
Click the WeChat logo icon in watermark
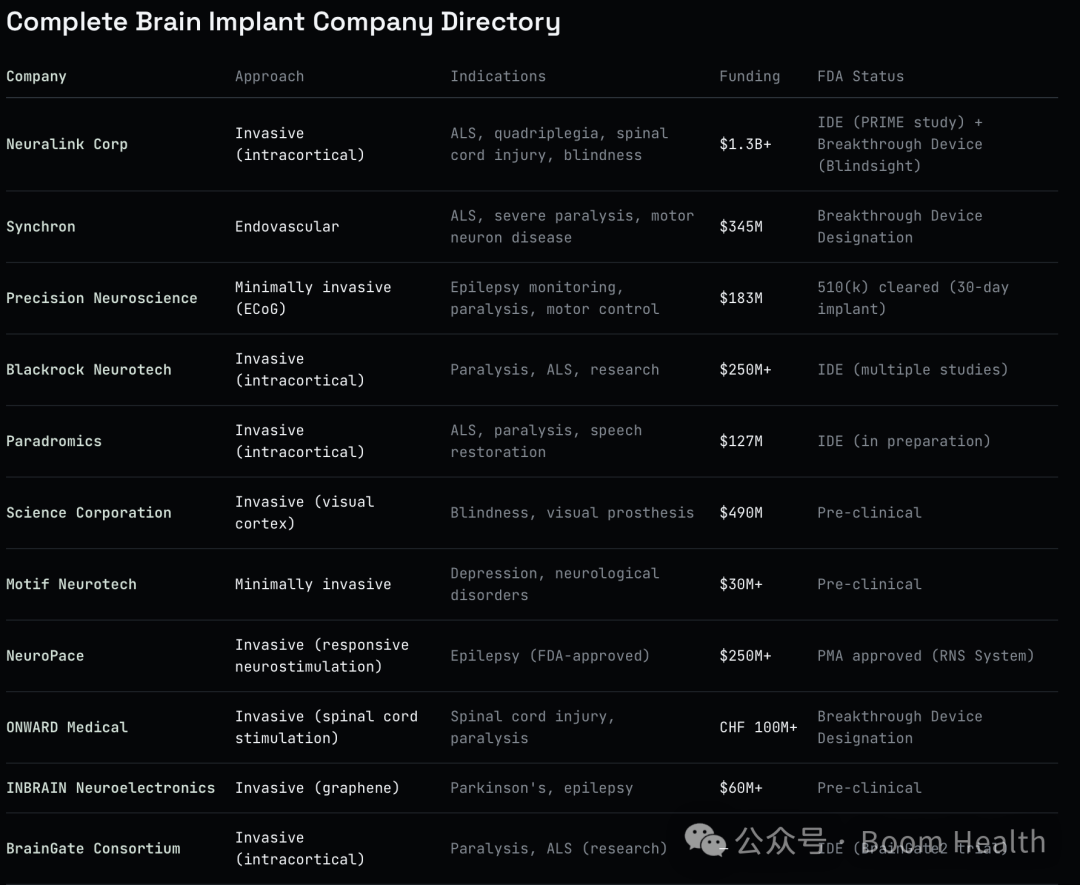click(705, 840)
